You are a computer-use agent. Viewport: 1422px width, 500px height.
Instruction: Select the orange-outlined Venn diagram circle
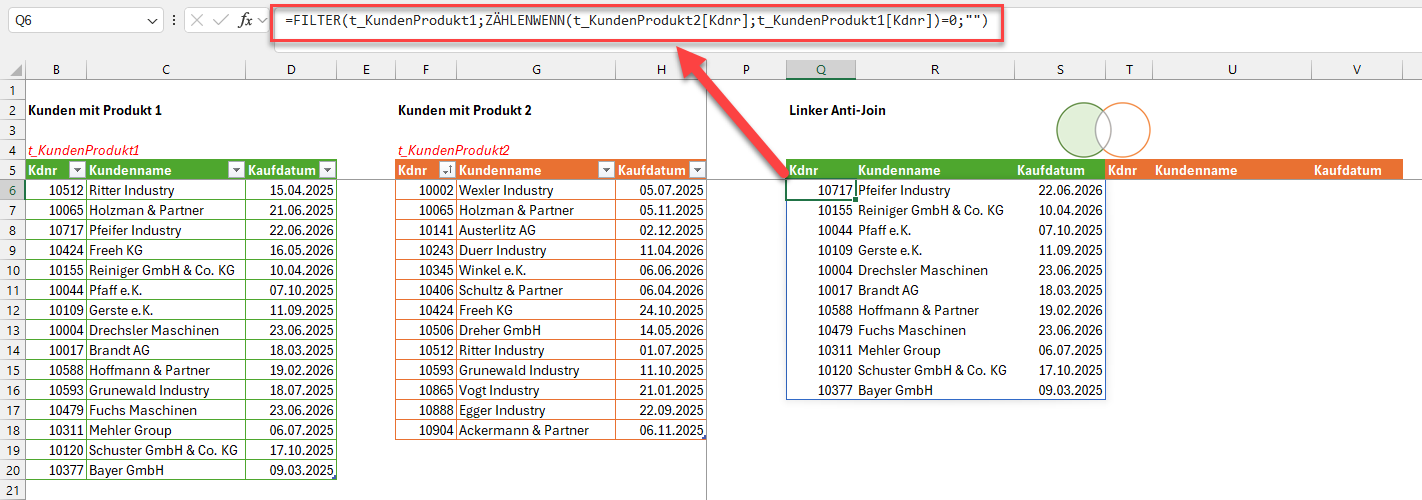1123,130
